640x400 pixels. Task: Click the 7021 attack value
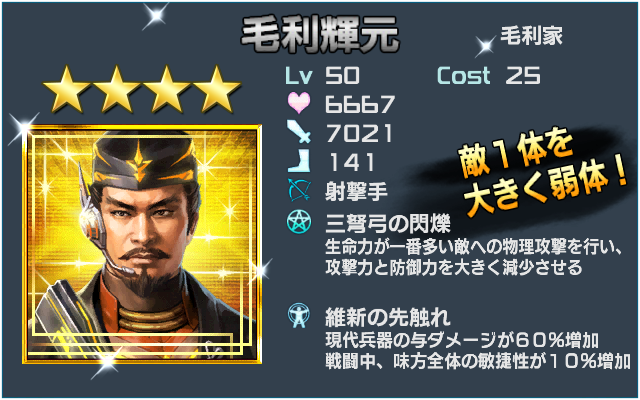click(359, 133)
